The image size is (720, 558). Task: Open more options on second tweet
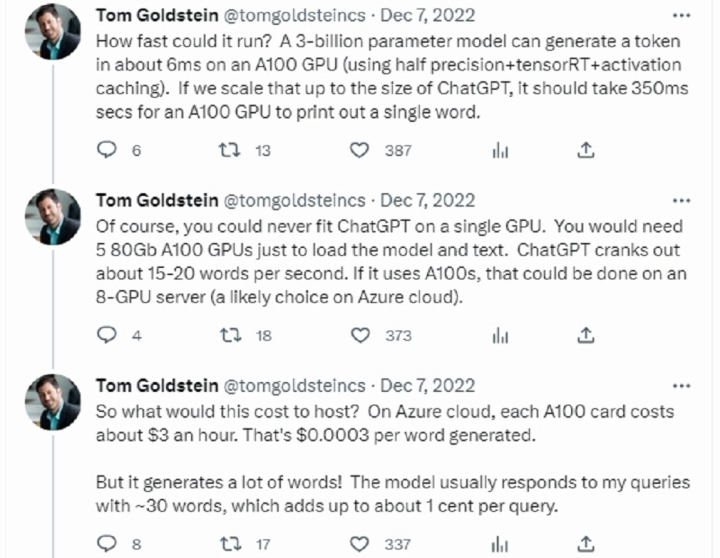(681, 201)
